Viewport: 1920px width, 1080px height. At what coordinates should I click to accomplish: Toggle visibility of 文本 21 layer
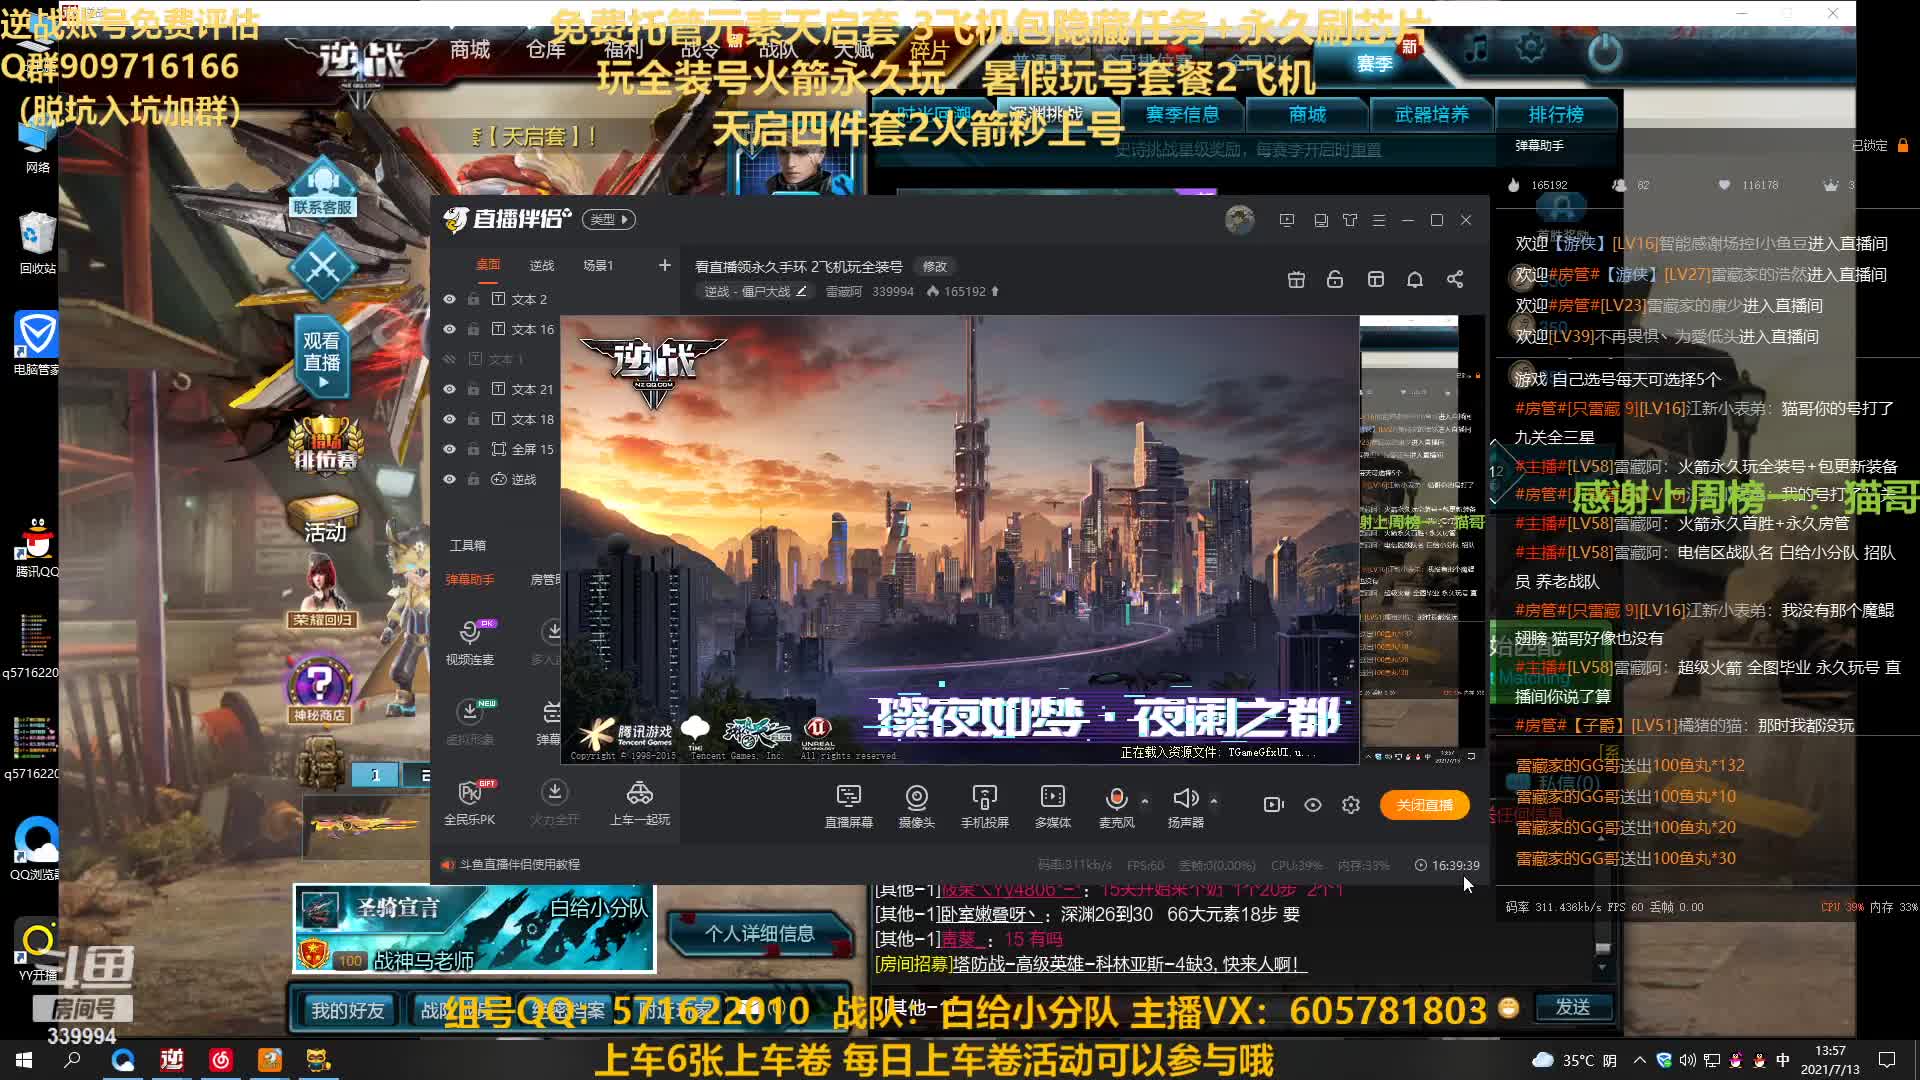click(449, 389)
